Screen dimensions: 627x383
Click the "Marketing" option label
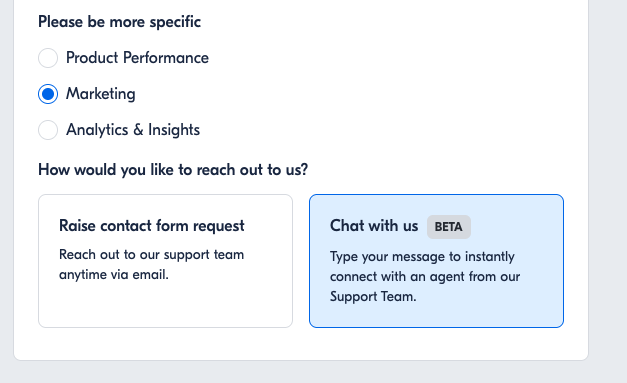click(x=101, y=94)
